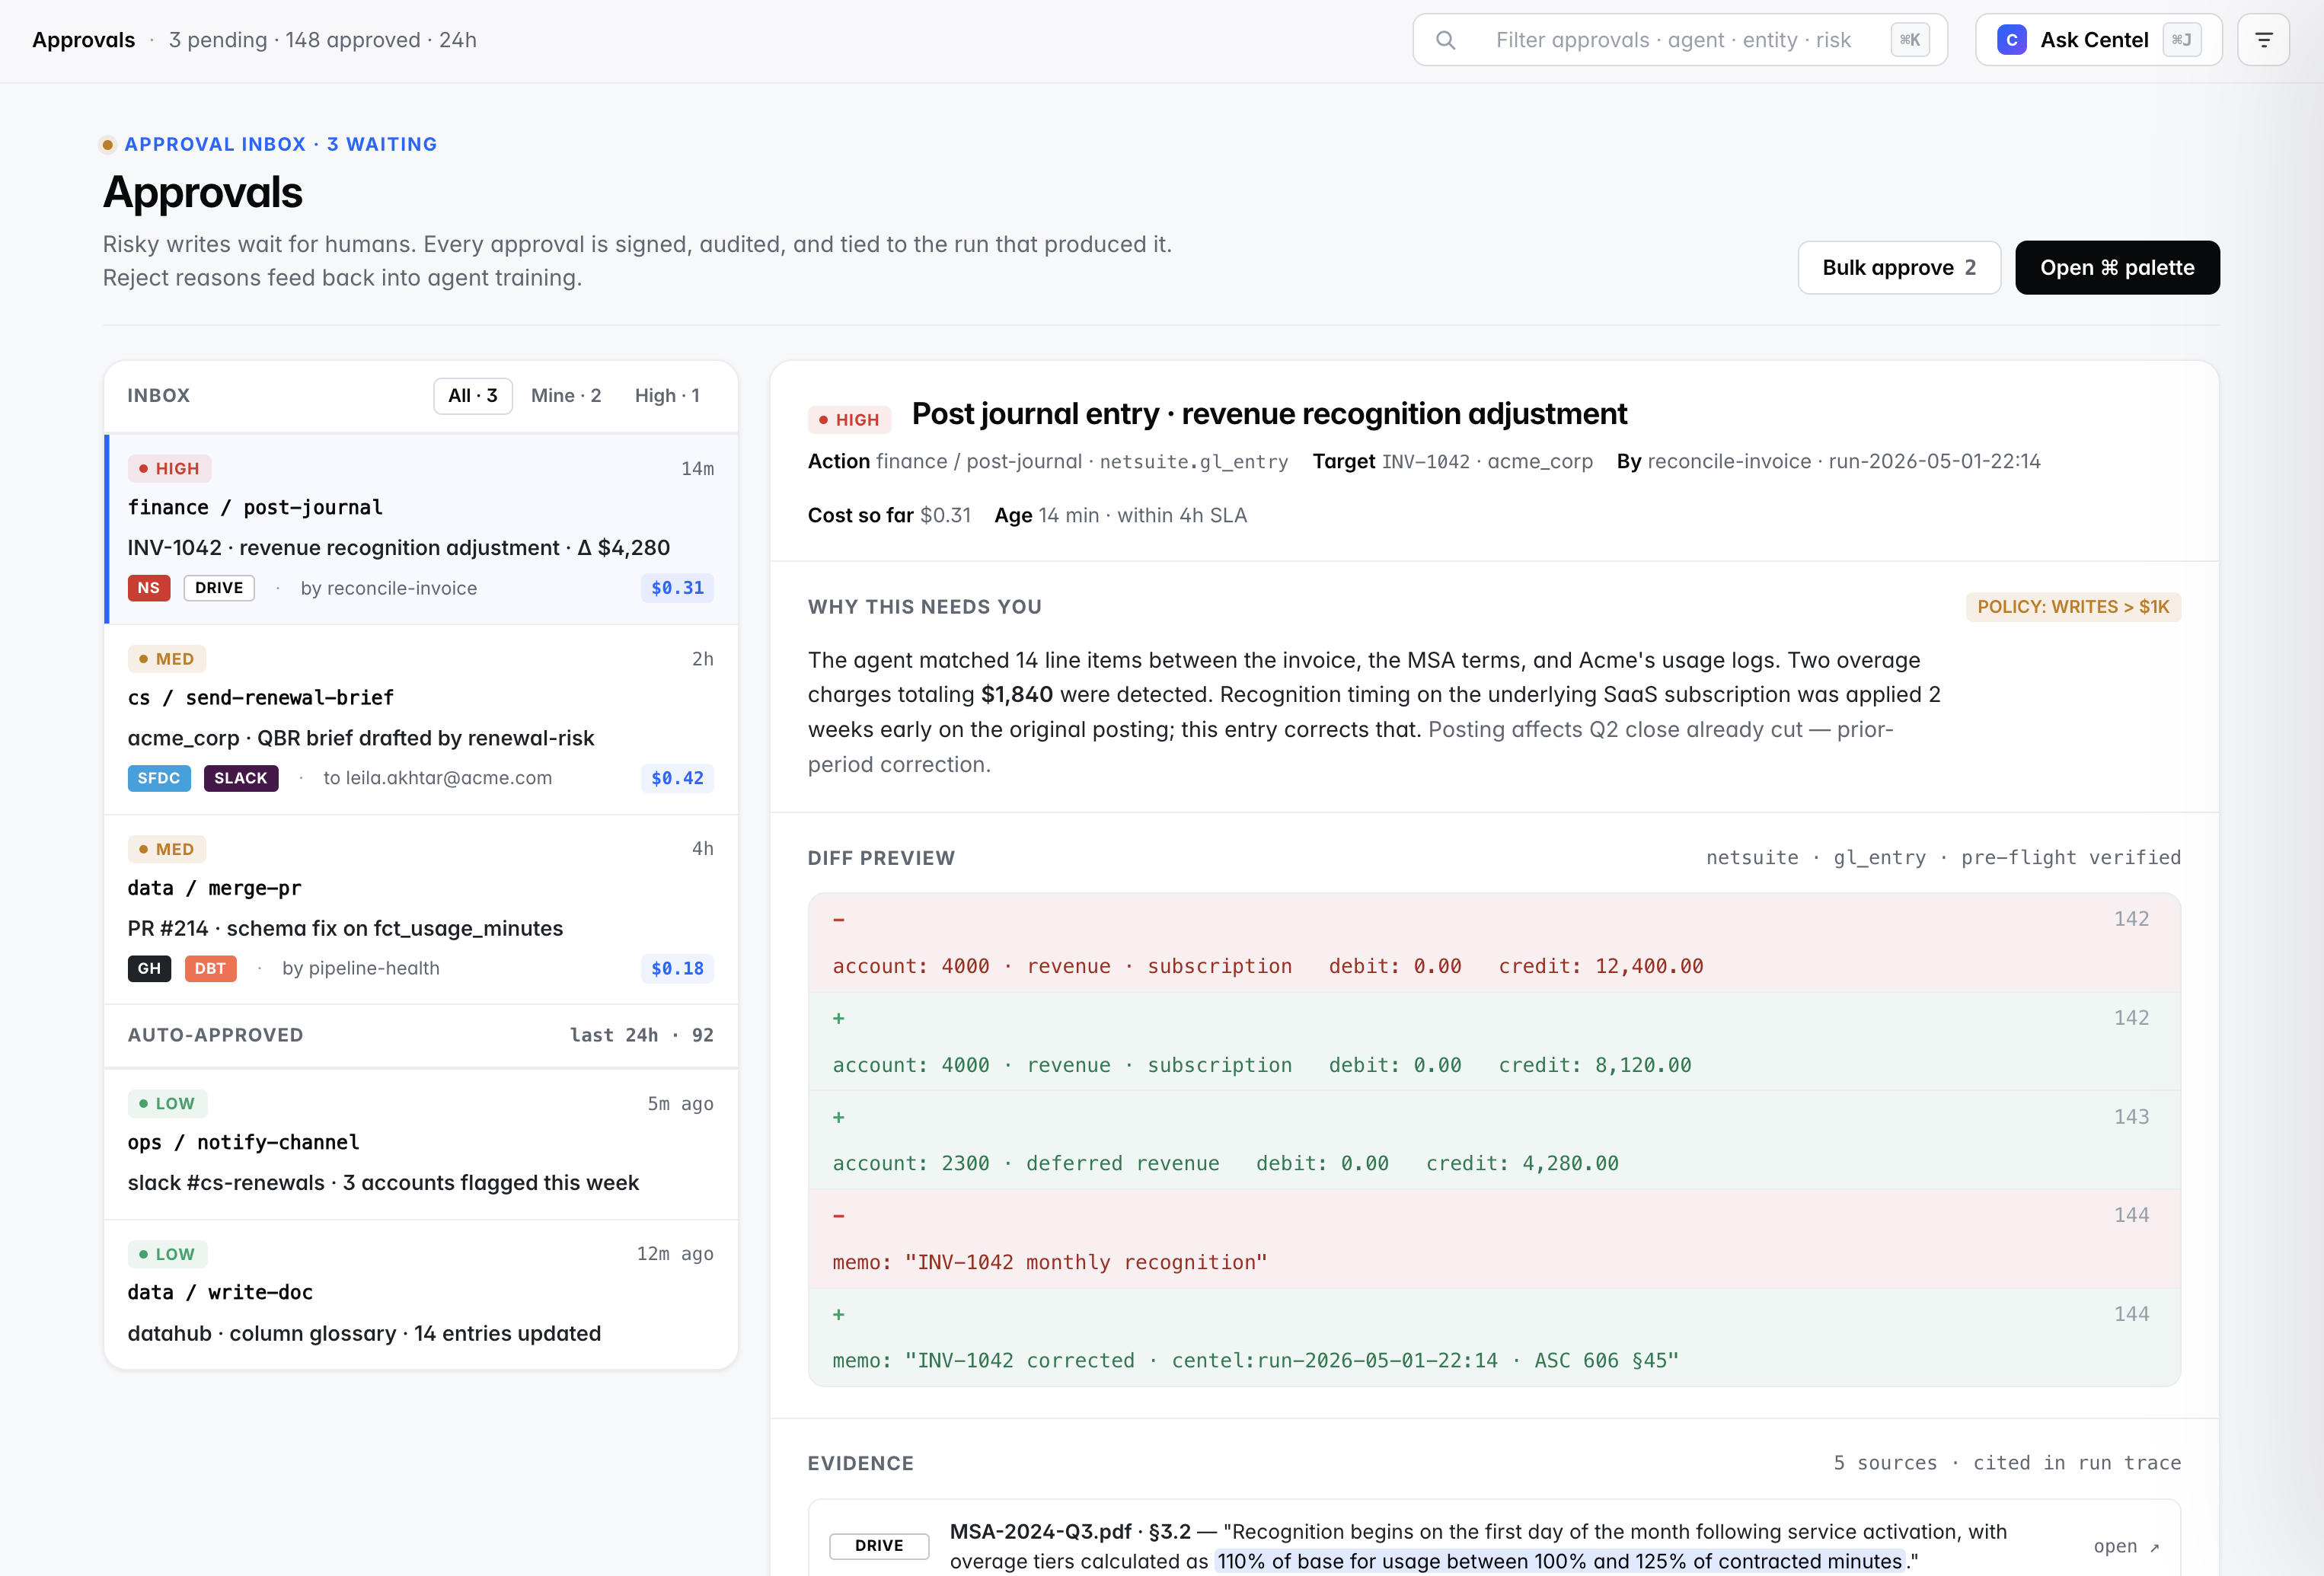
Task: Click Bulk approve 2 button
Action: tap(1899, 267)
